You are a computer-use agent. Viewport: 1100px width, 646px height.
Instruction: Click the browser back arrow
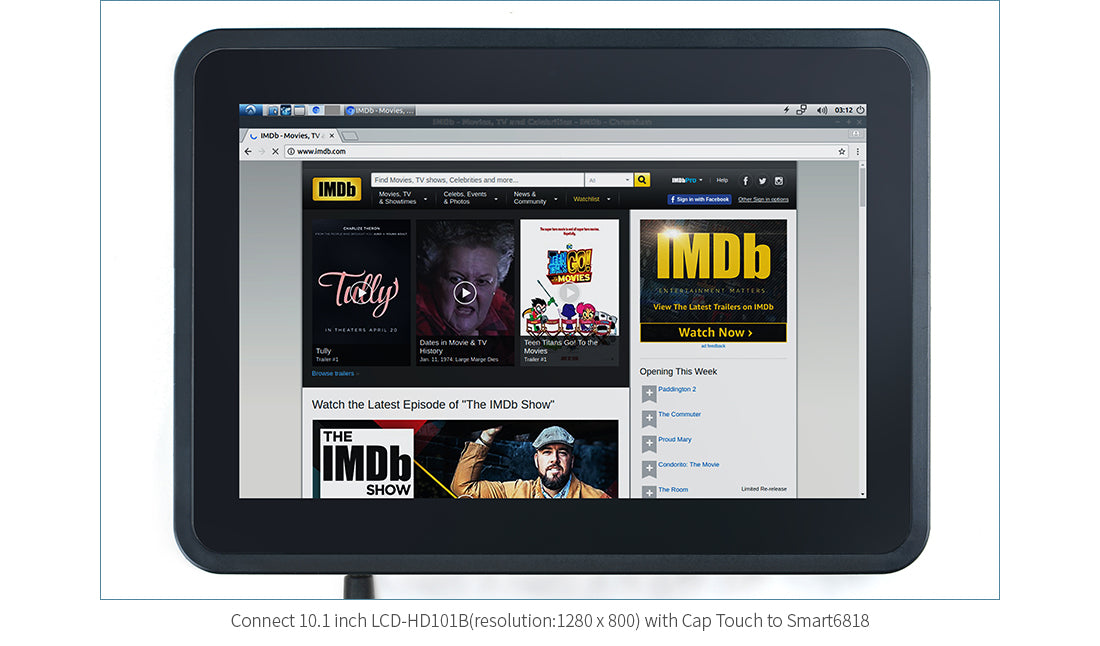[x=248, y=151]
